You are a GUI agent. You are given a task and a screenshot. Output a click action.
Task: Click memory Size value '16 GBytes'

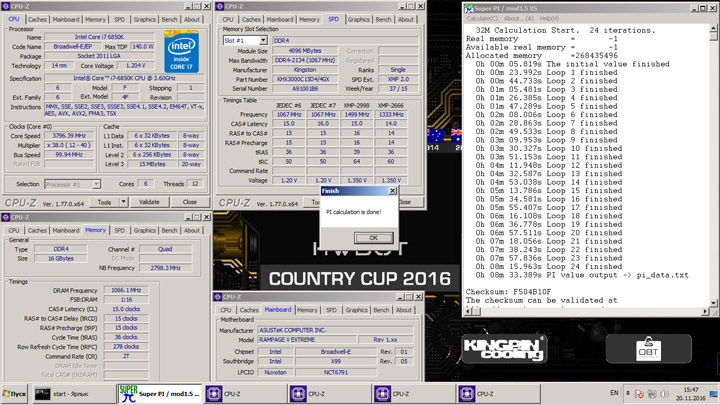61,258
